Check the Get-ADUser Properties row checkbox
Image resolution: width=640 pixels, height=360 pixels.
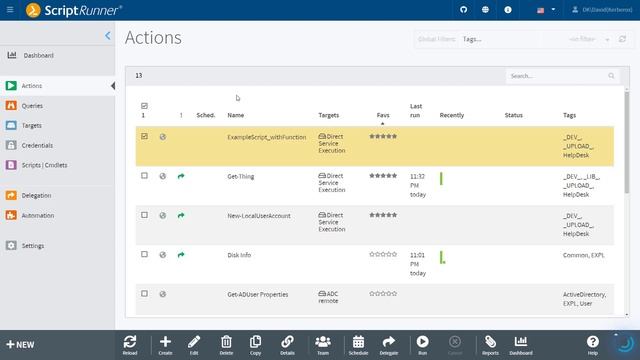[x=144, y=293]
